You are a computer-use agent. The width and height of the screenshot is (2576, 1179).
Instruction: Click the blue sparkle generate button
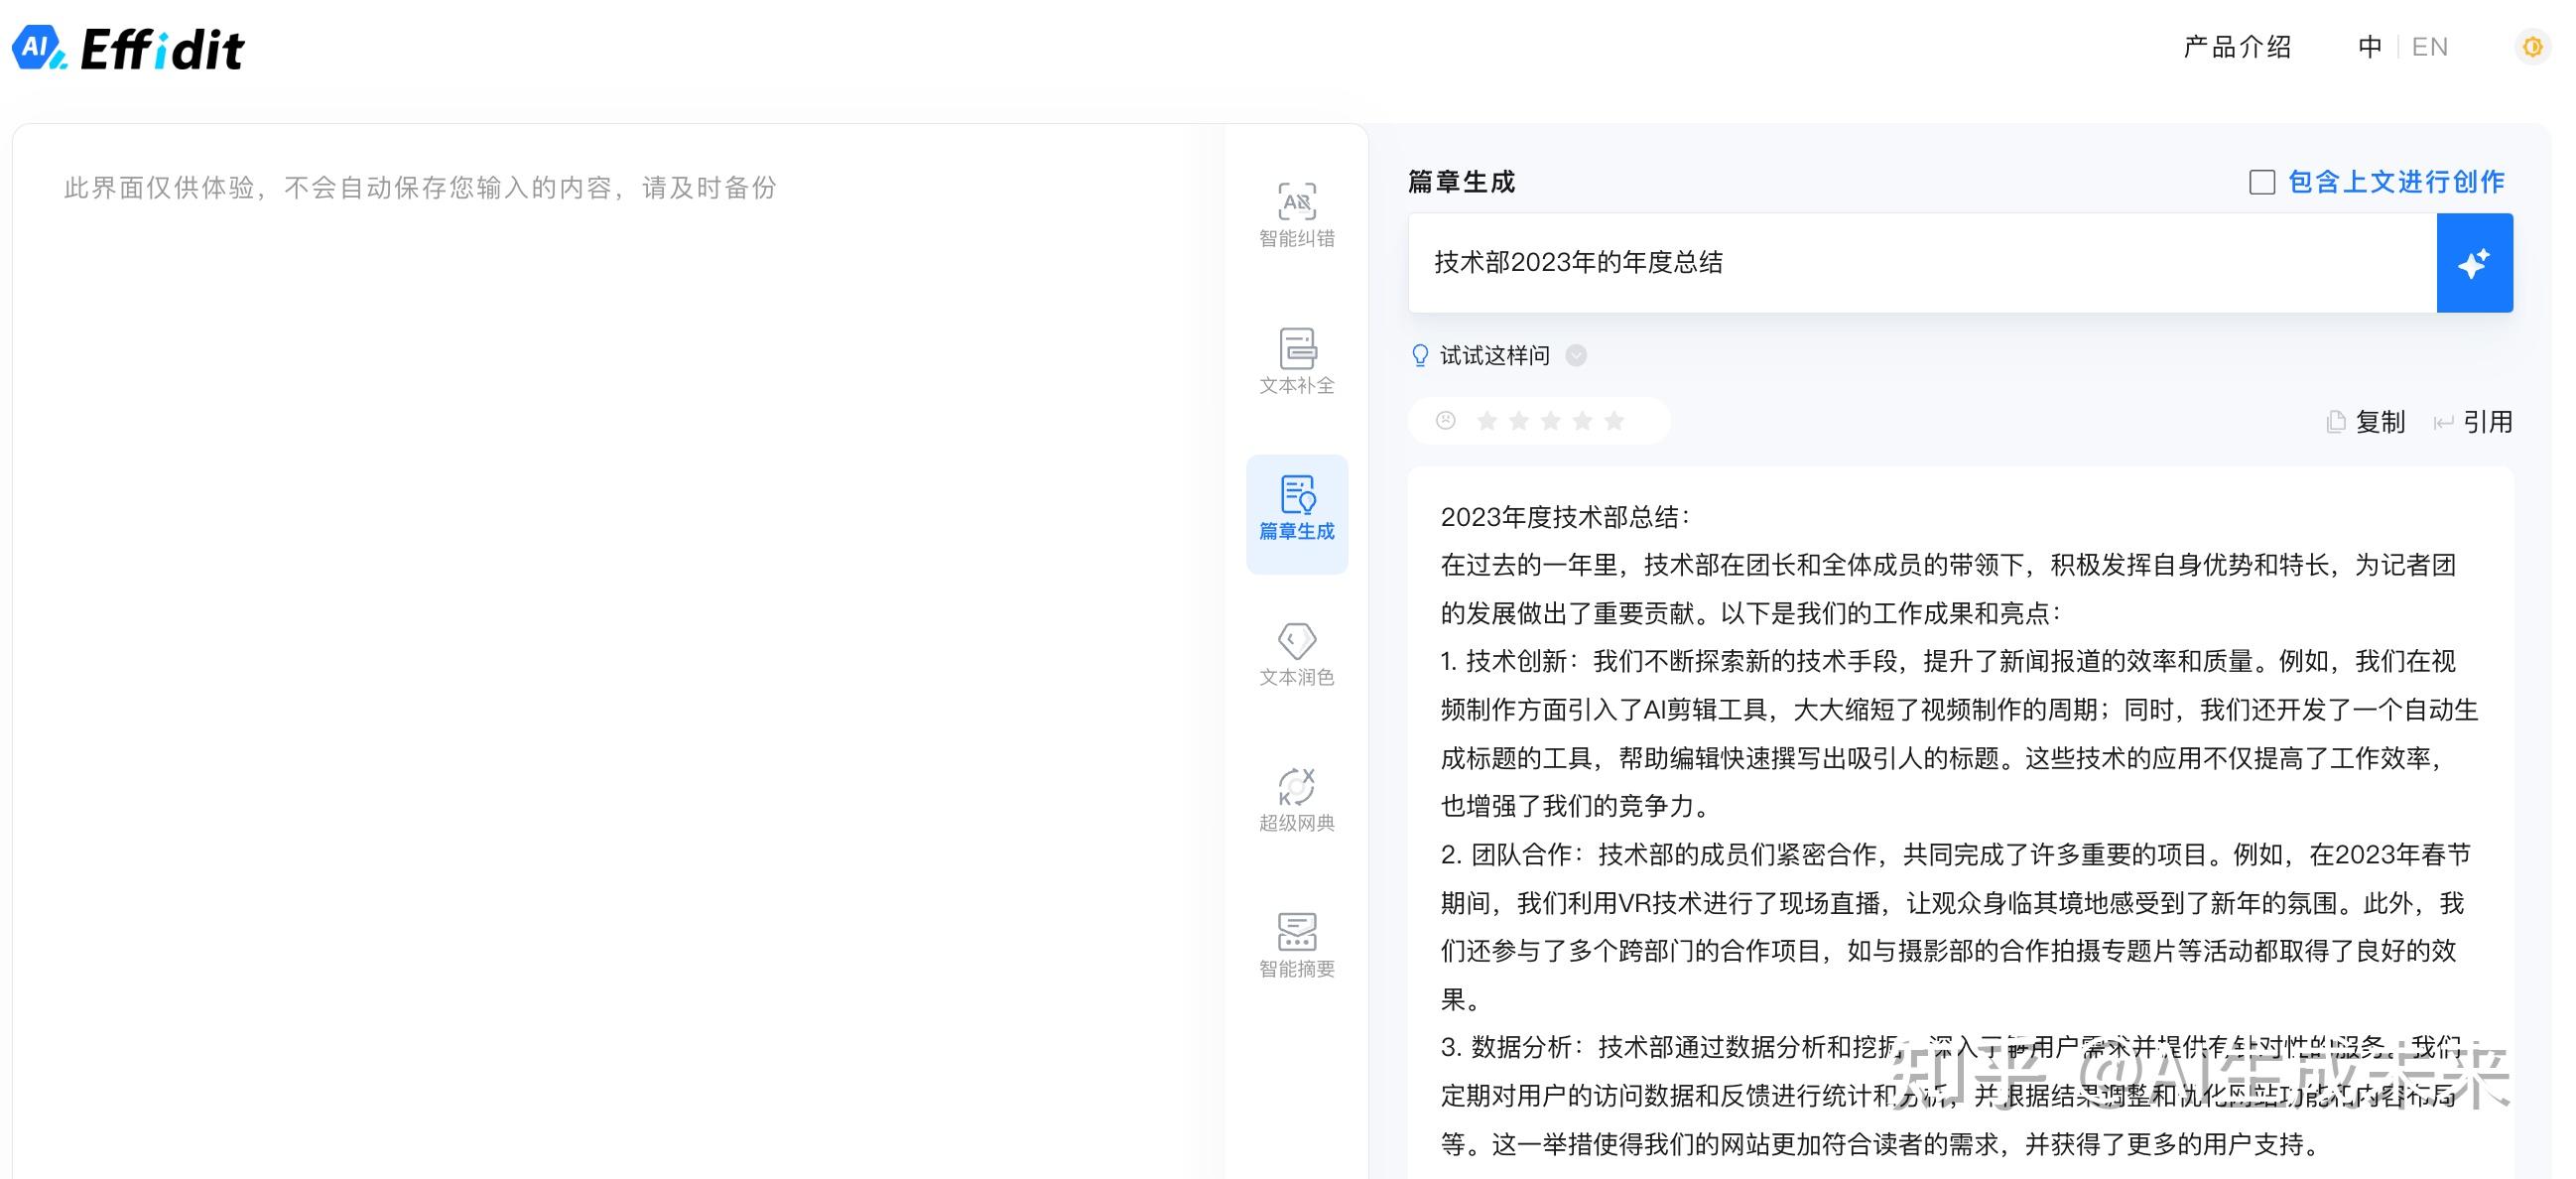[2474, 263]
